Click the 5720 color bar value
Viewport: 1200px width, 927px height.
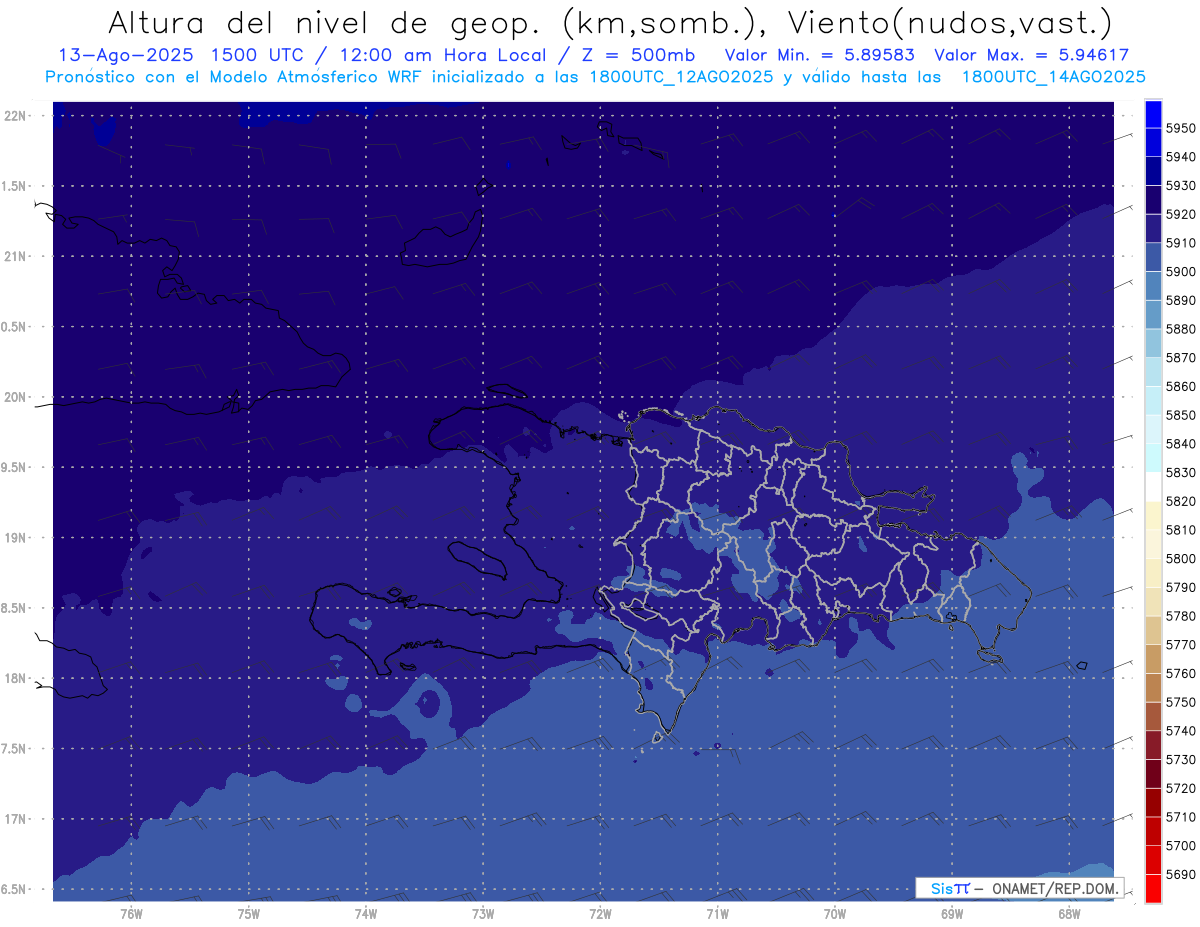[1180, 788]
